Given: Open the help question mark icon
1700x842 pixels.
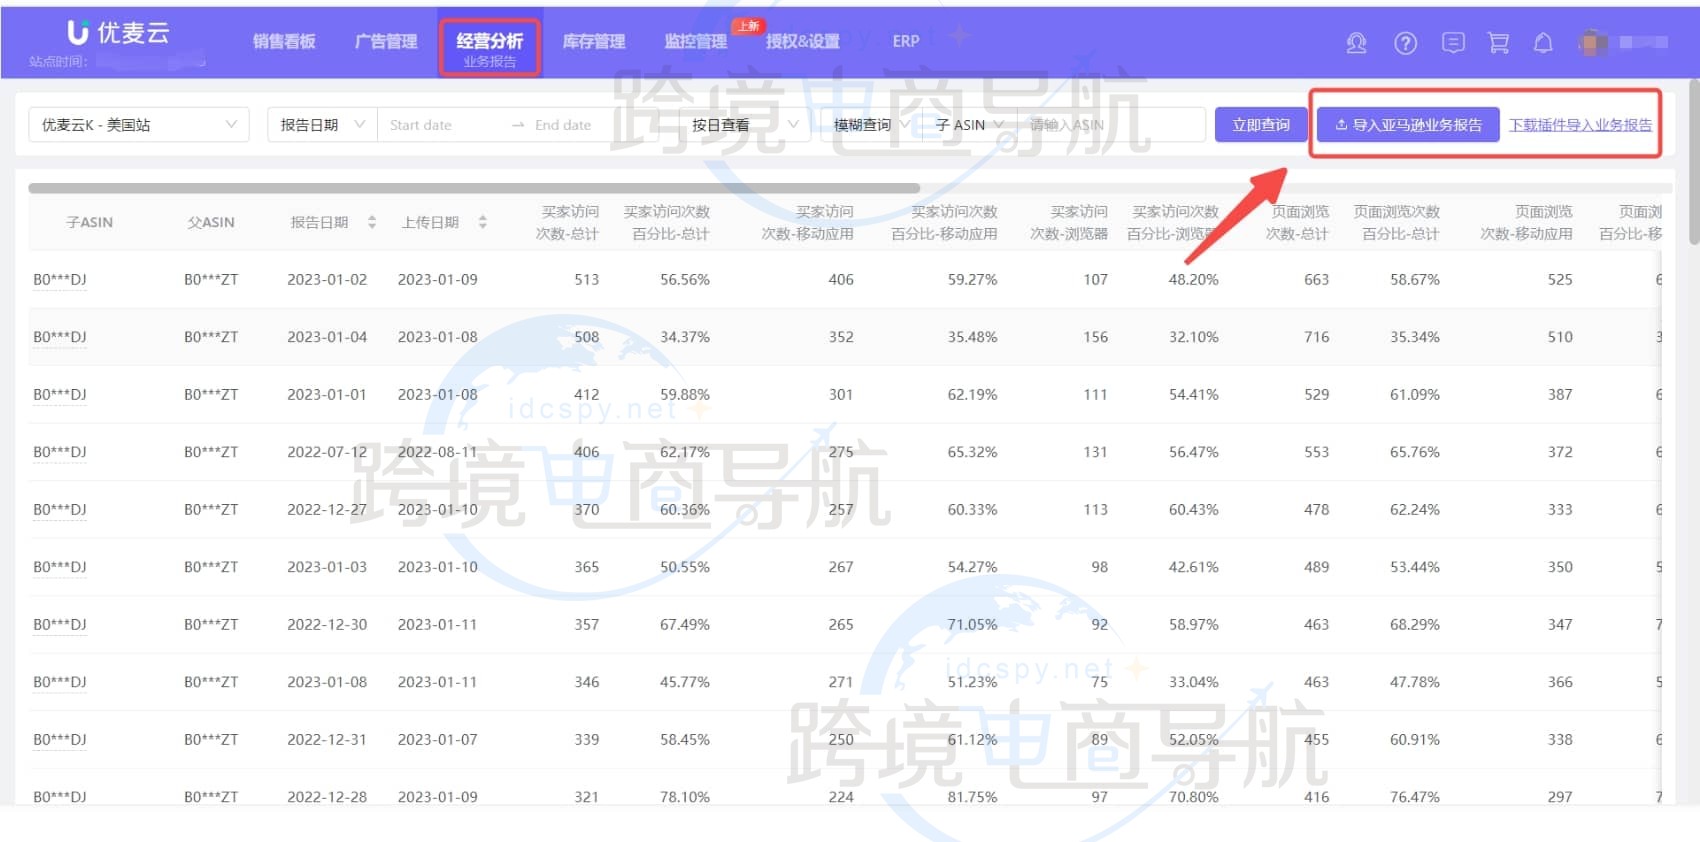Looking at the screenshot, I should click(x=1405, y=43).
